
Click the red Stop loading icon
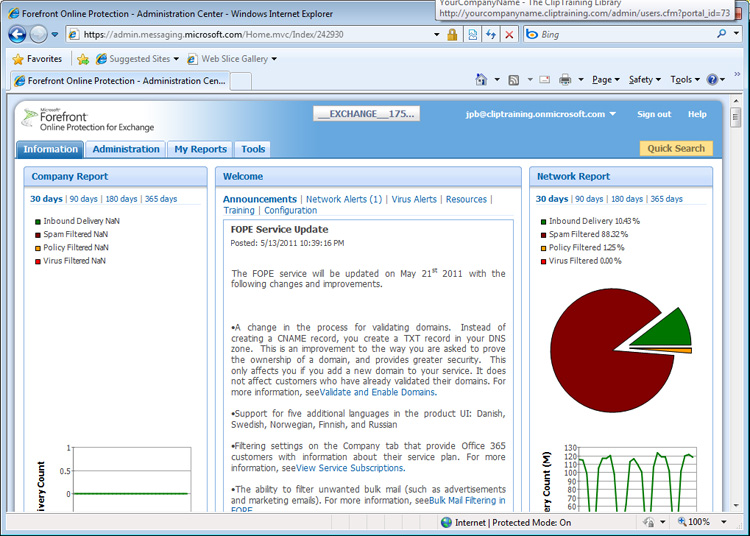(509, 34)
